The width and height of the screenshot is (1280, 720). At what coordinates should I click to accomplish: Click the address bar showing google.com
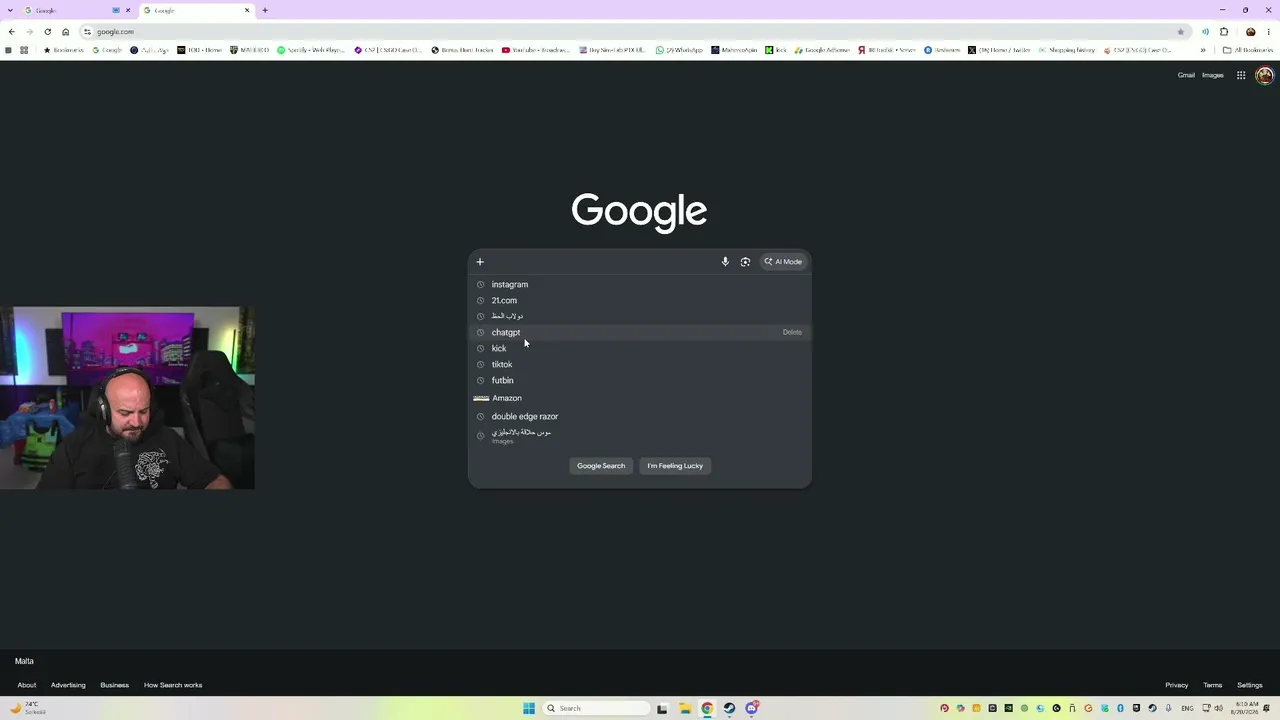(635, 32)
